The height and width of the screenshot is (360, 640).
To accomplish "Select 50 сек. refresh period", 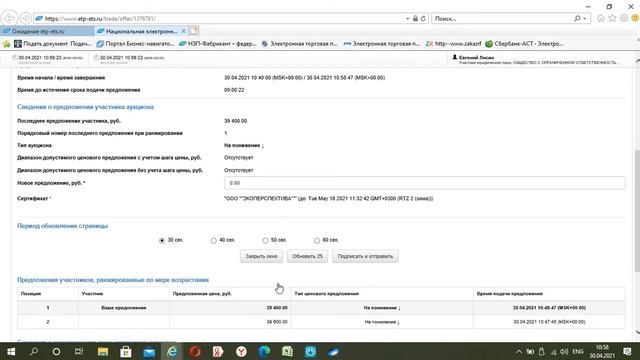I will pos(265,240).
